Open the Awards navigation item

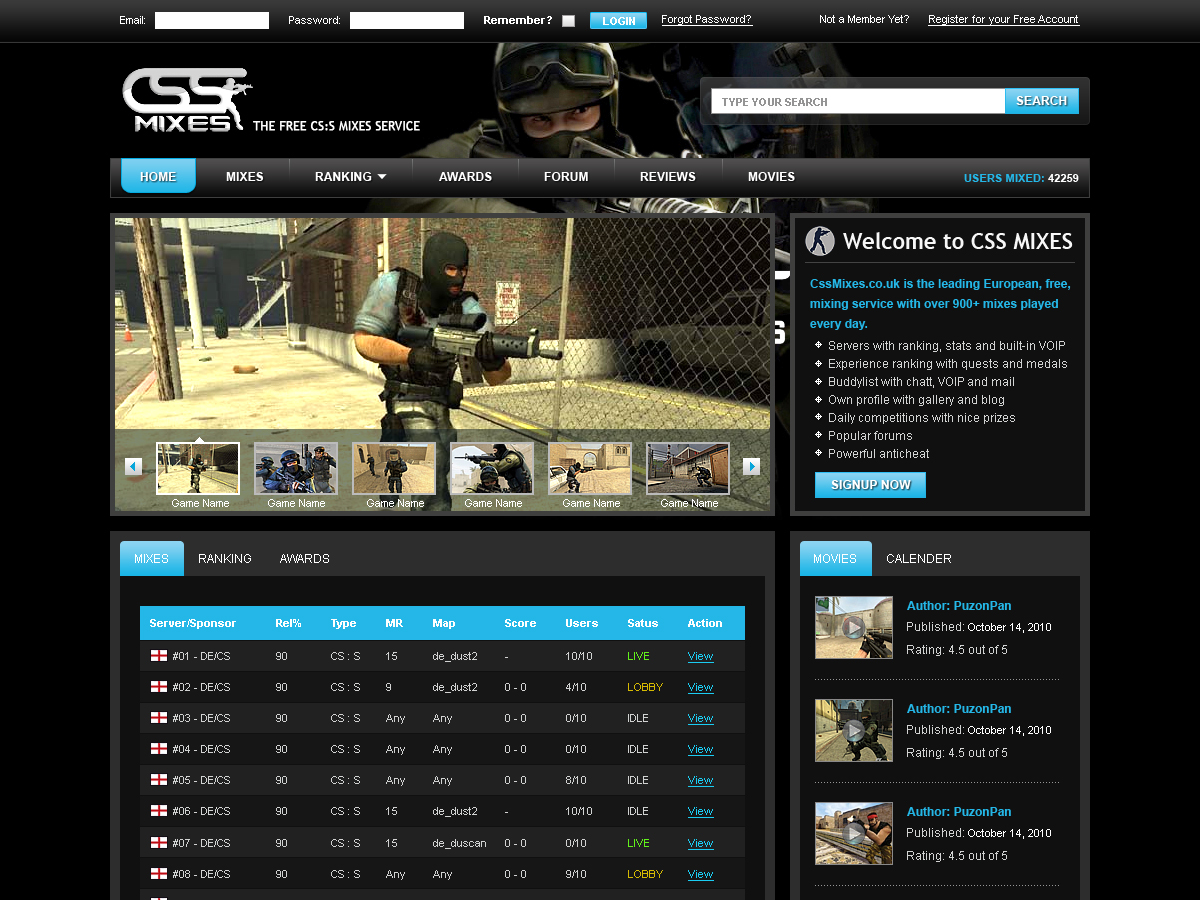click(465, 177)
